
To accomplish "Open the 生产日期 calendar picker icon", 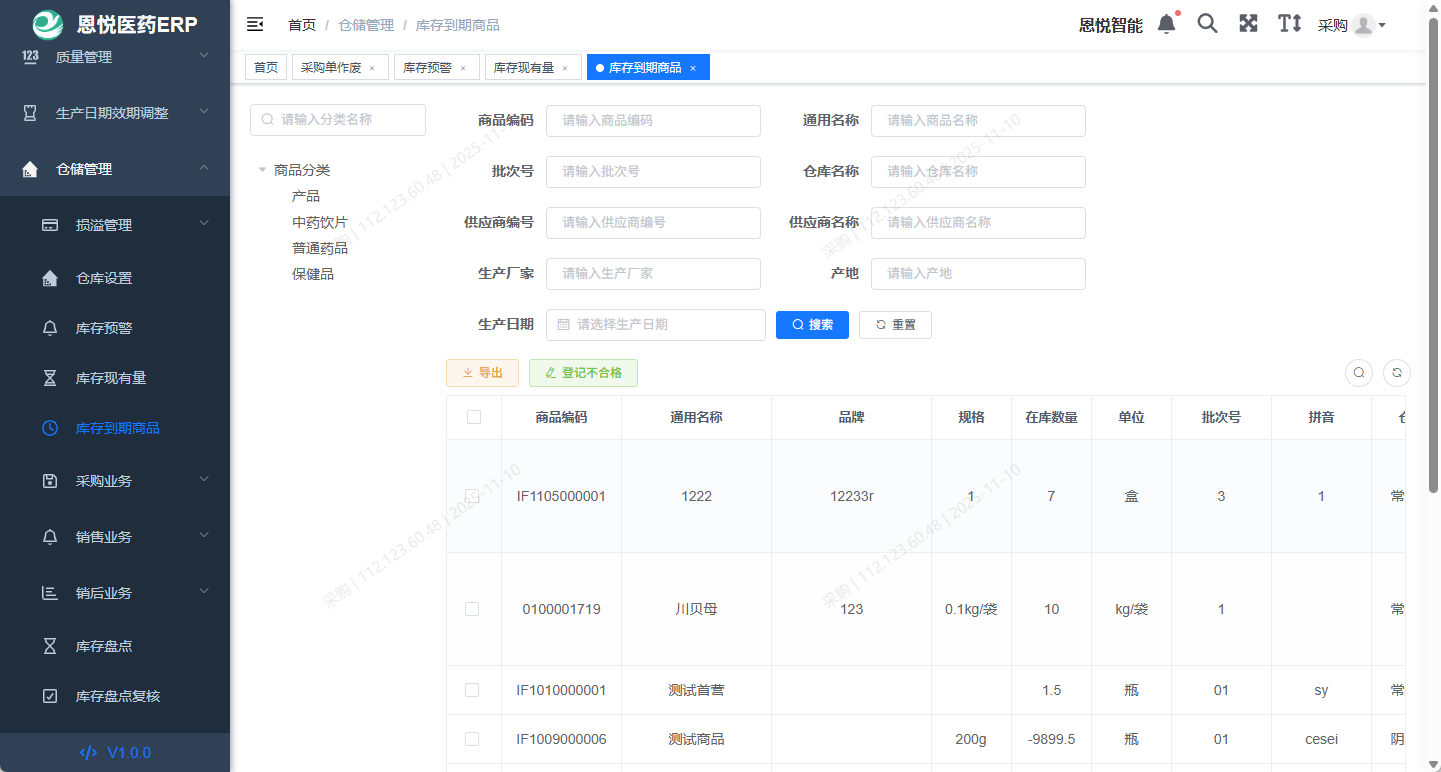I will 566,324.
